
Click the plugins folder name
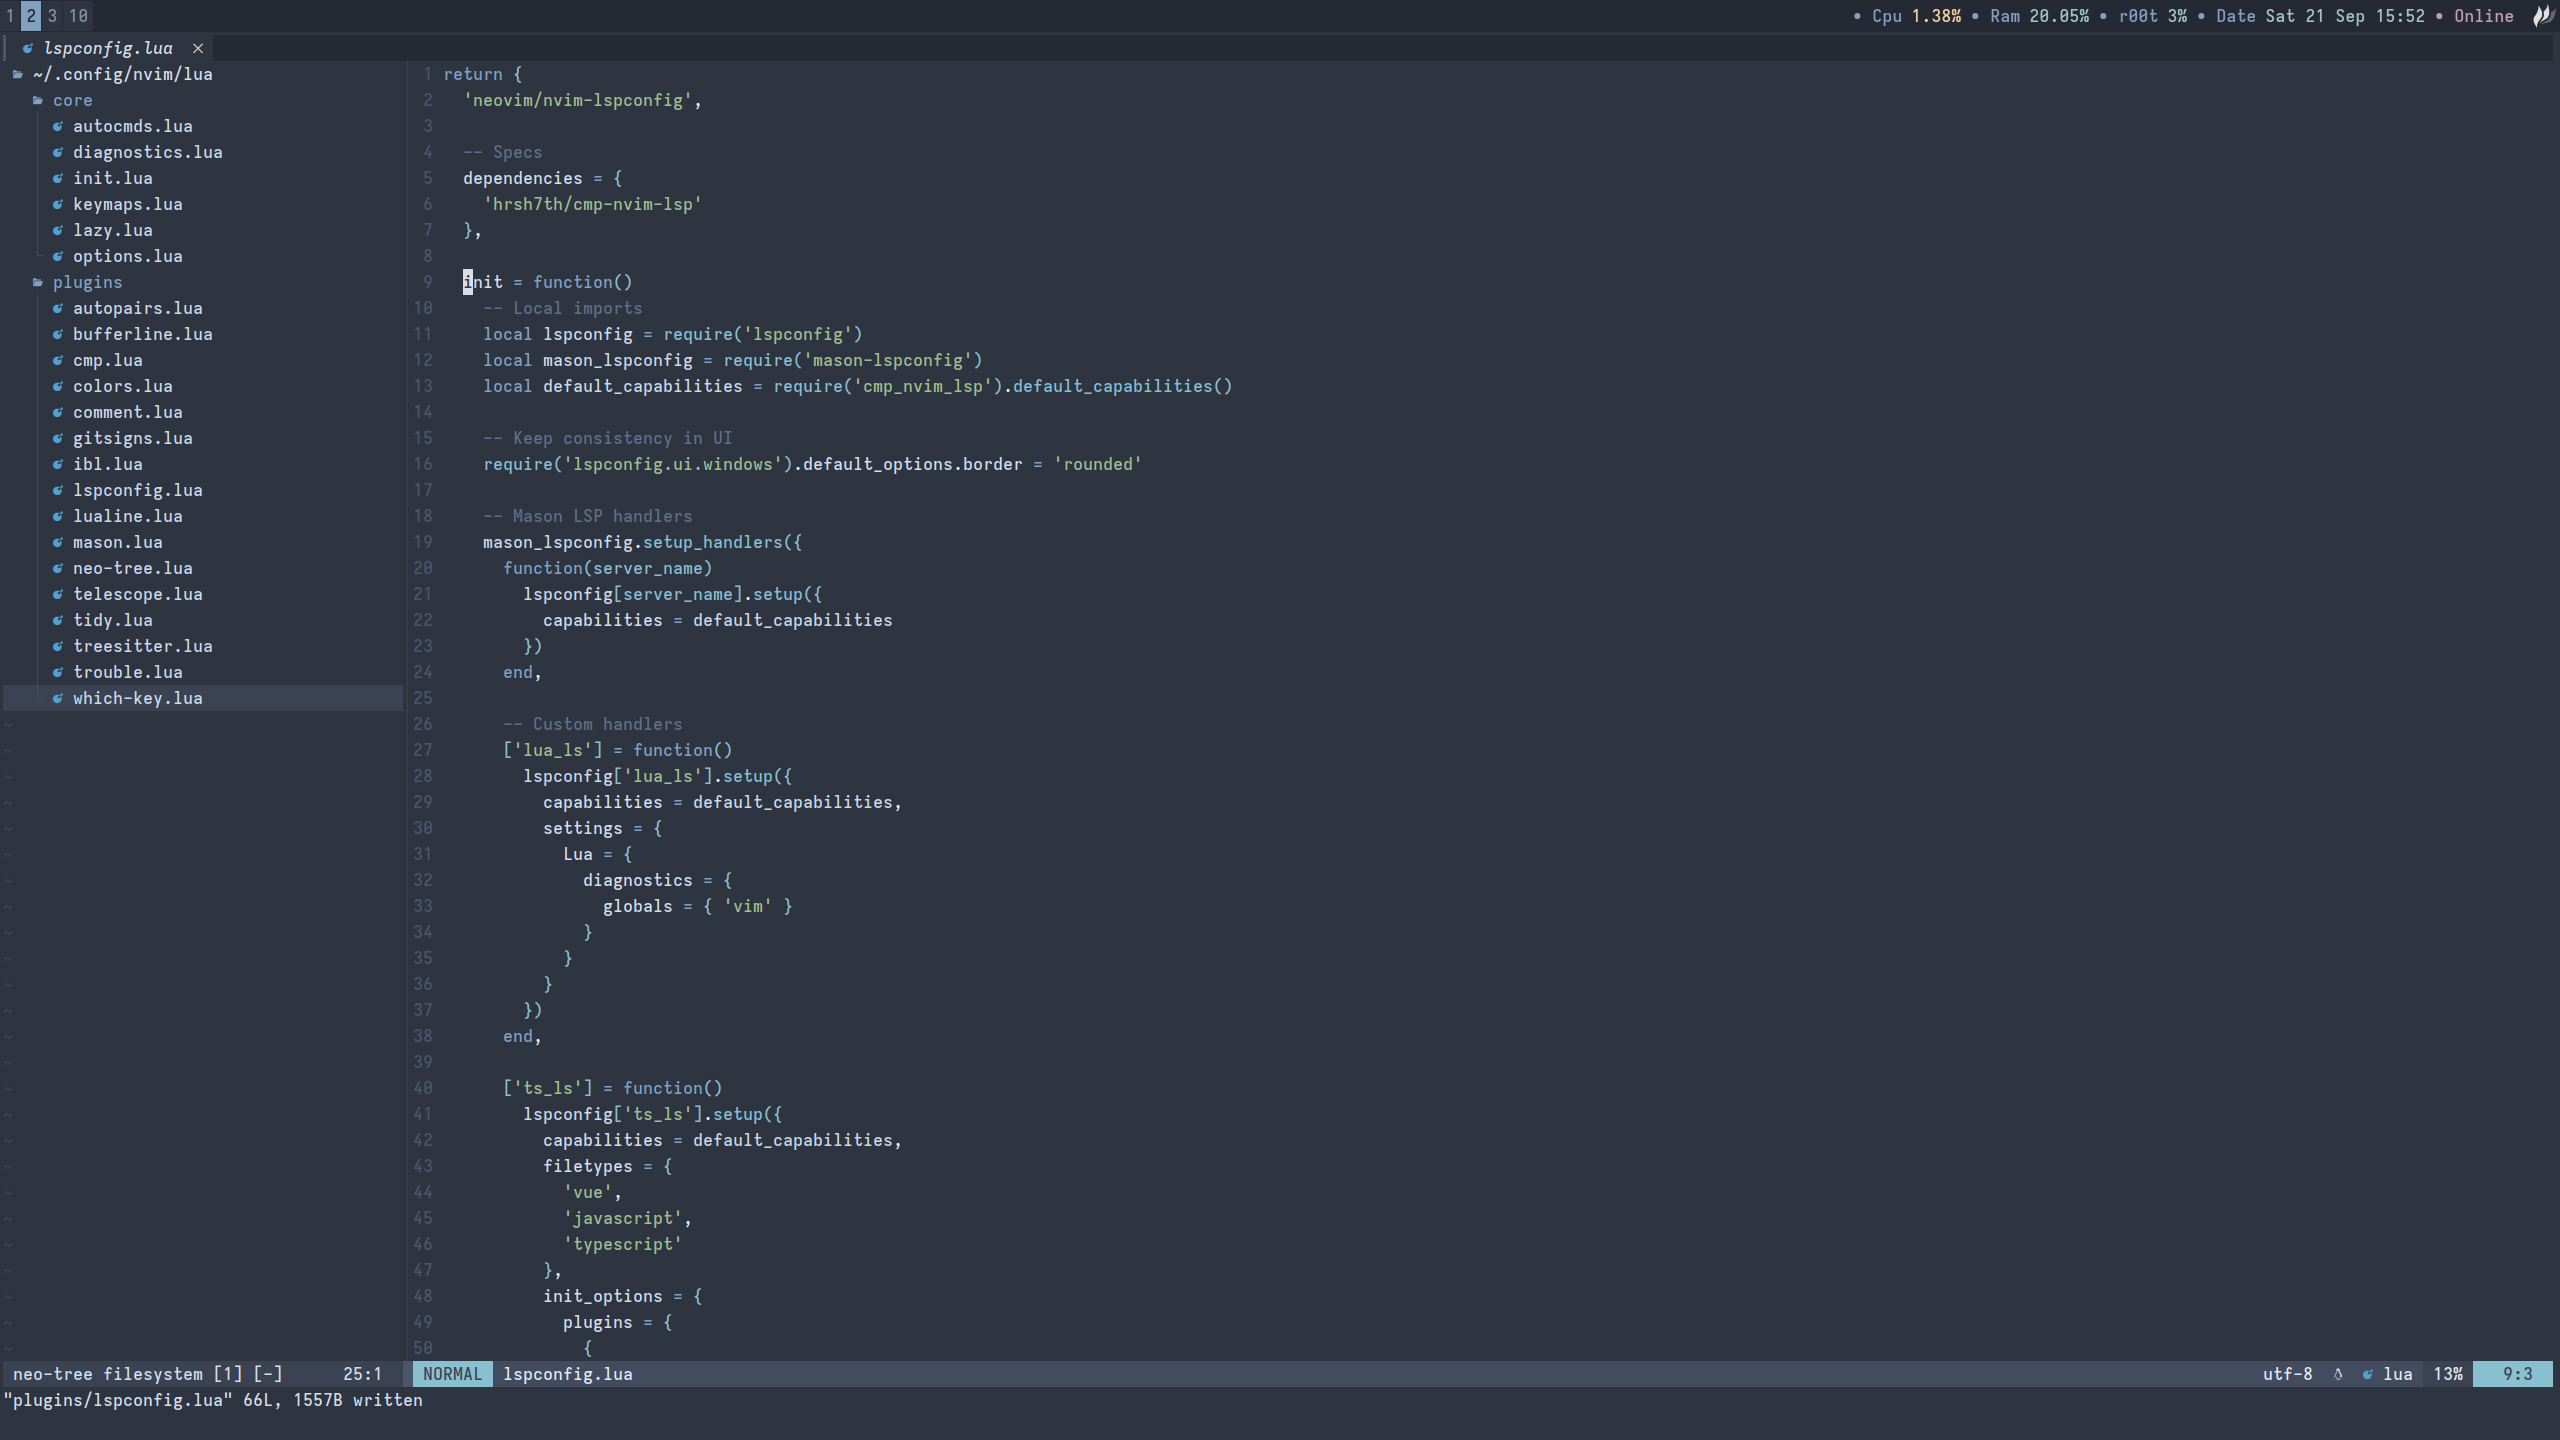(x=87, y=282)
